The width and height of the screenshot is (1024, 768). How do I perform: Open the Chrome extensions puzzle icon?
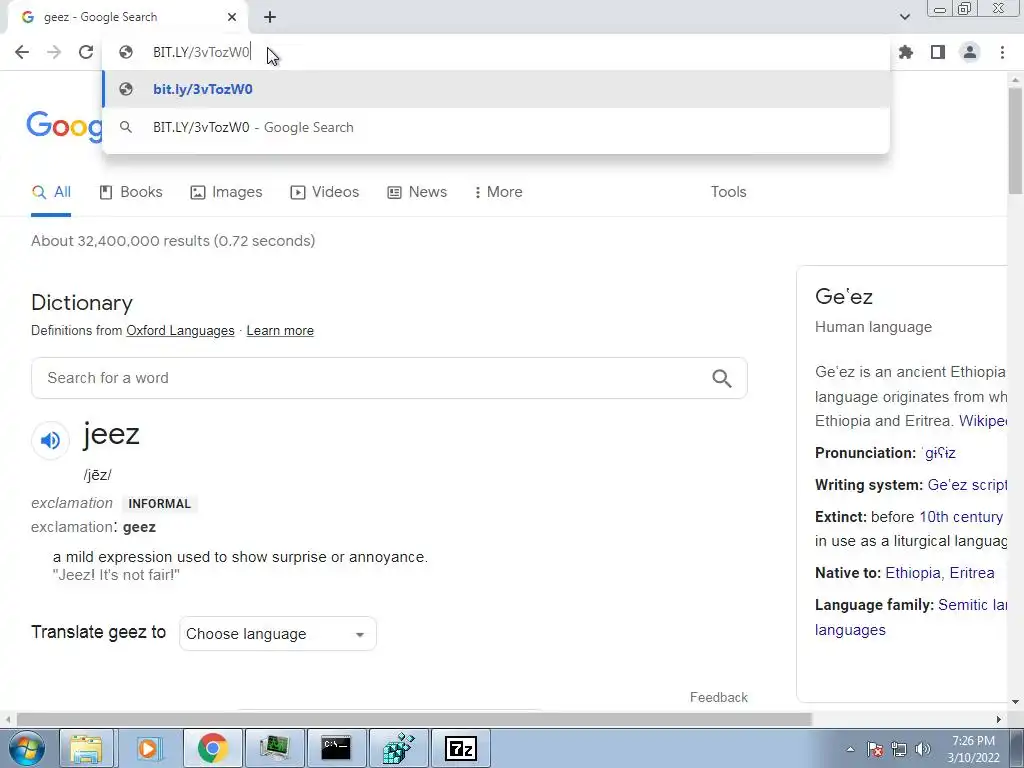click(906, 52)
